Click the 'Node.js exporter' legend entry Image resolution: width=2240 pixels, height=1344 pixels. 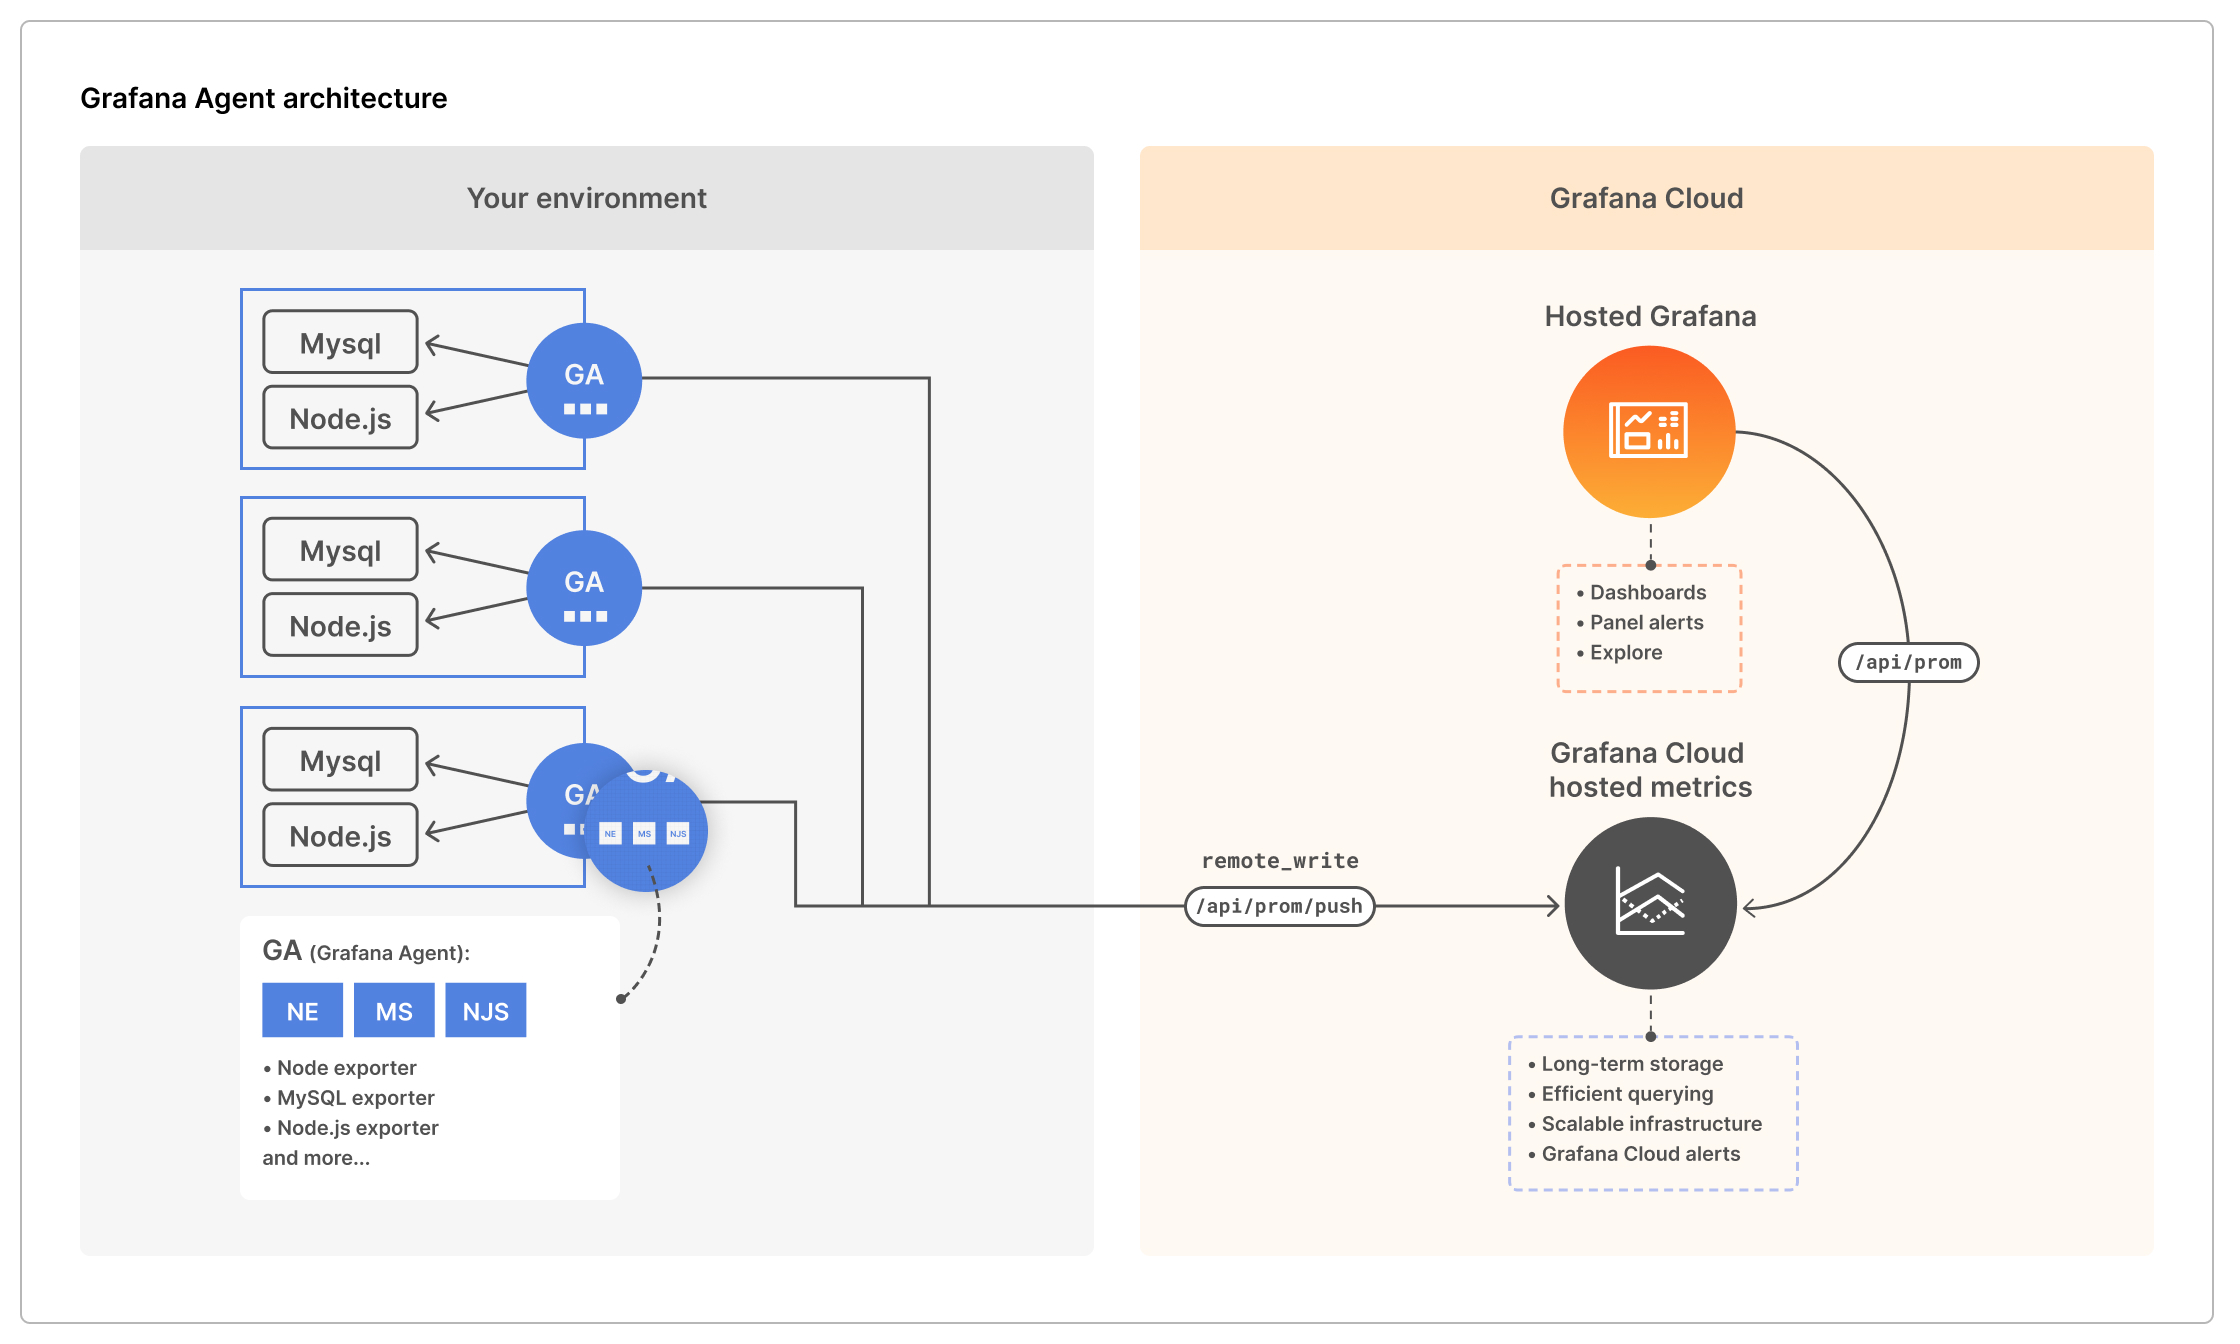pyautogui.click(x=357, y=1128)
